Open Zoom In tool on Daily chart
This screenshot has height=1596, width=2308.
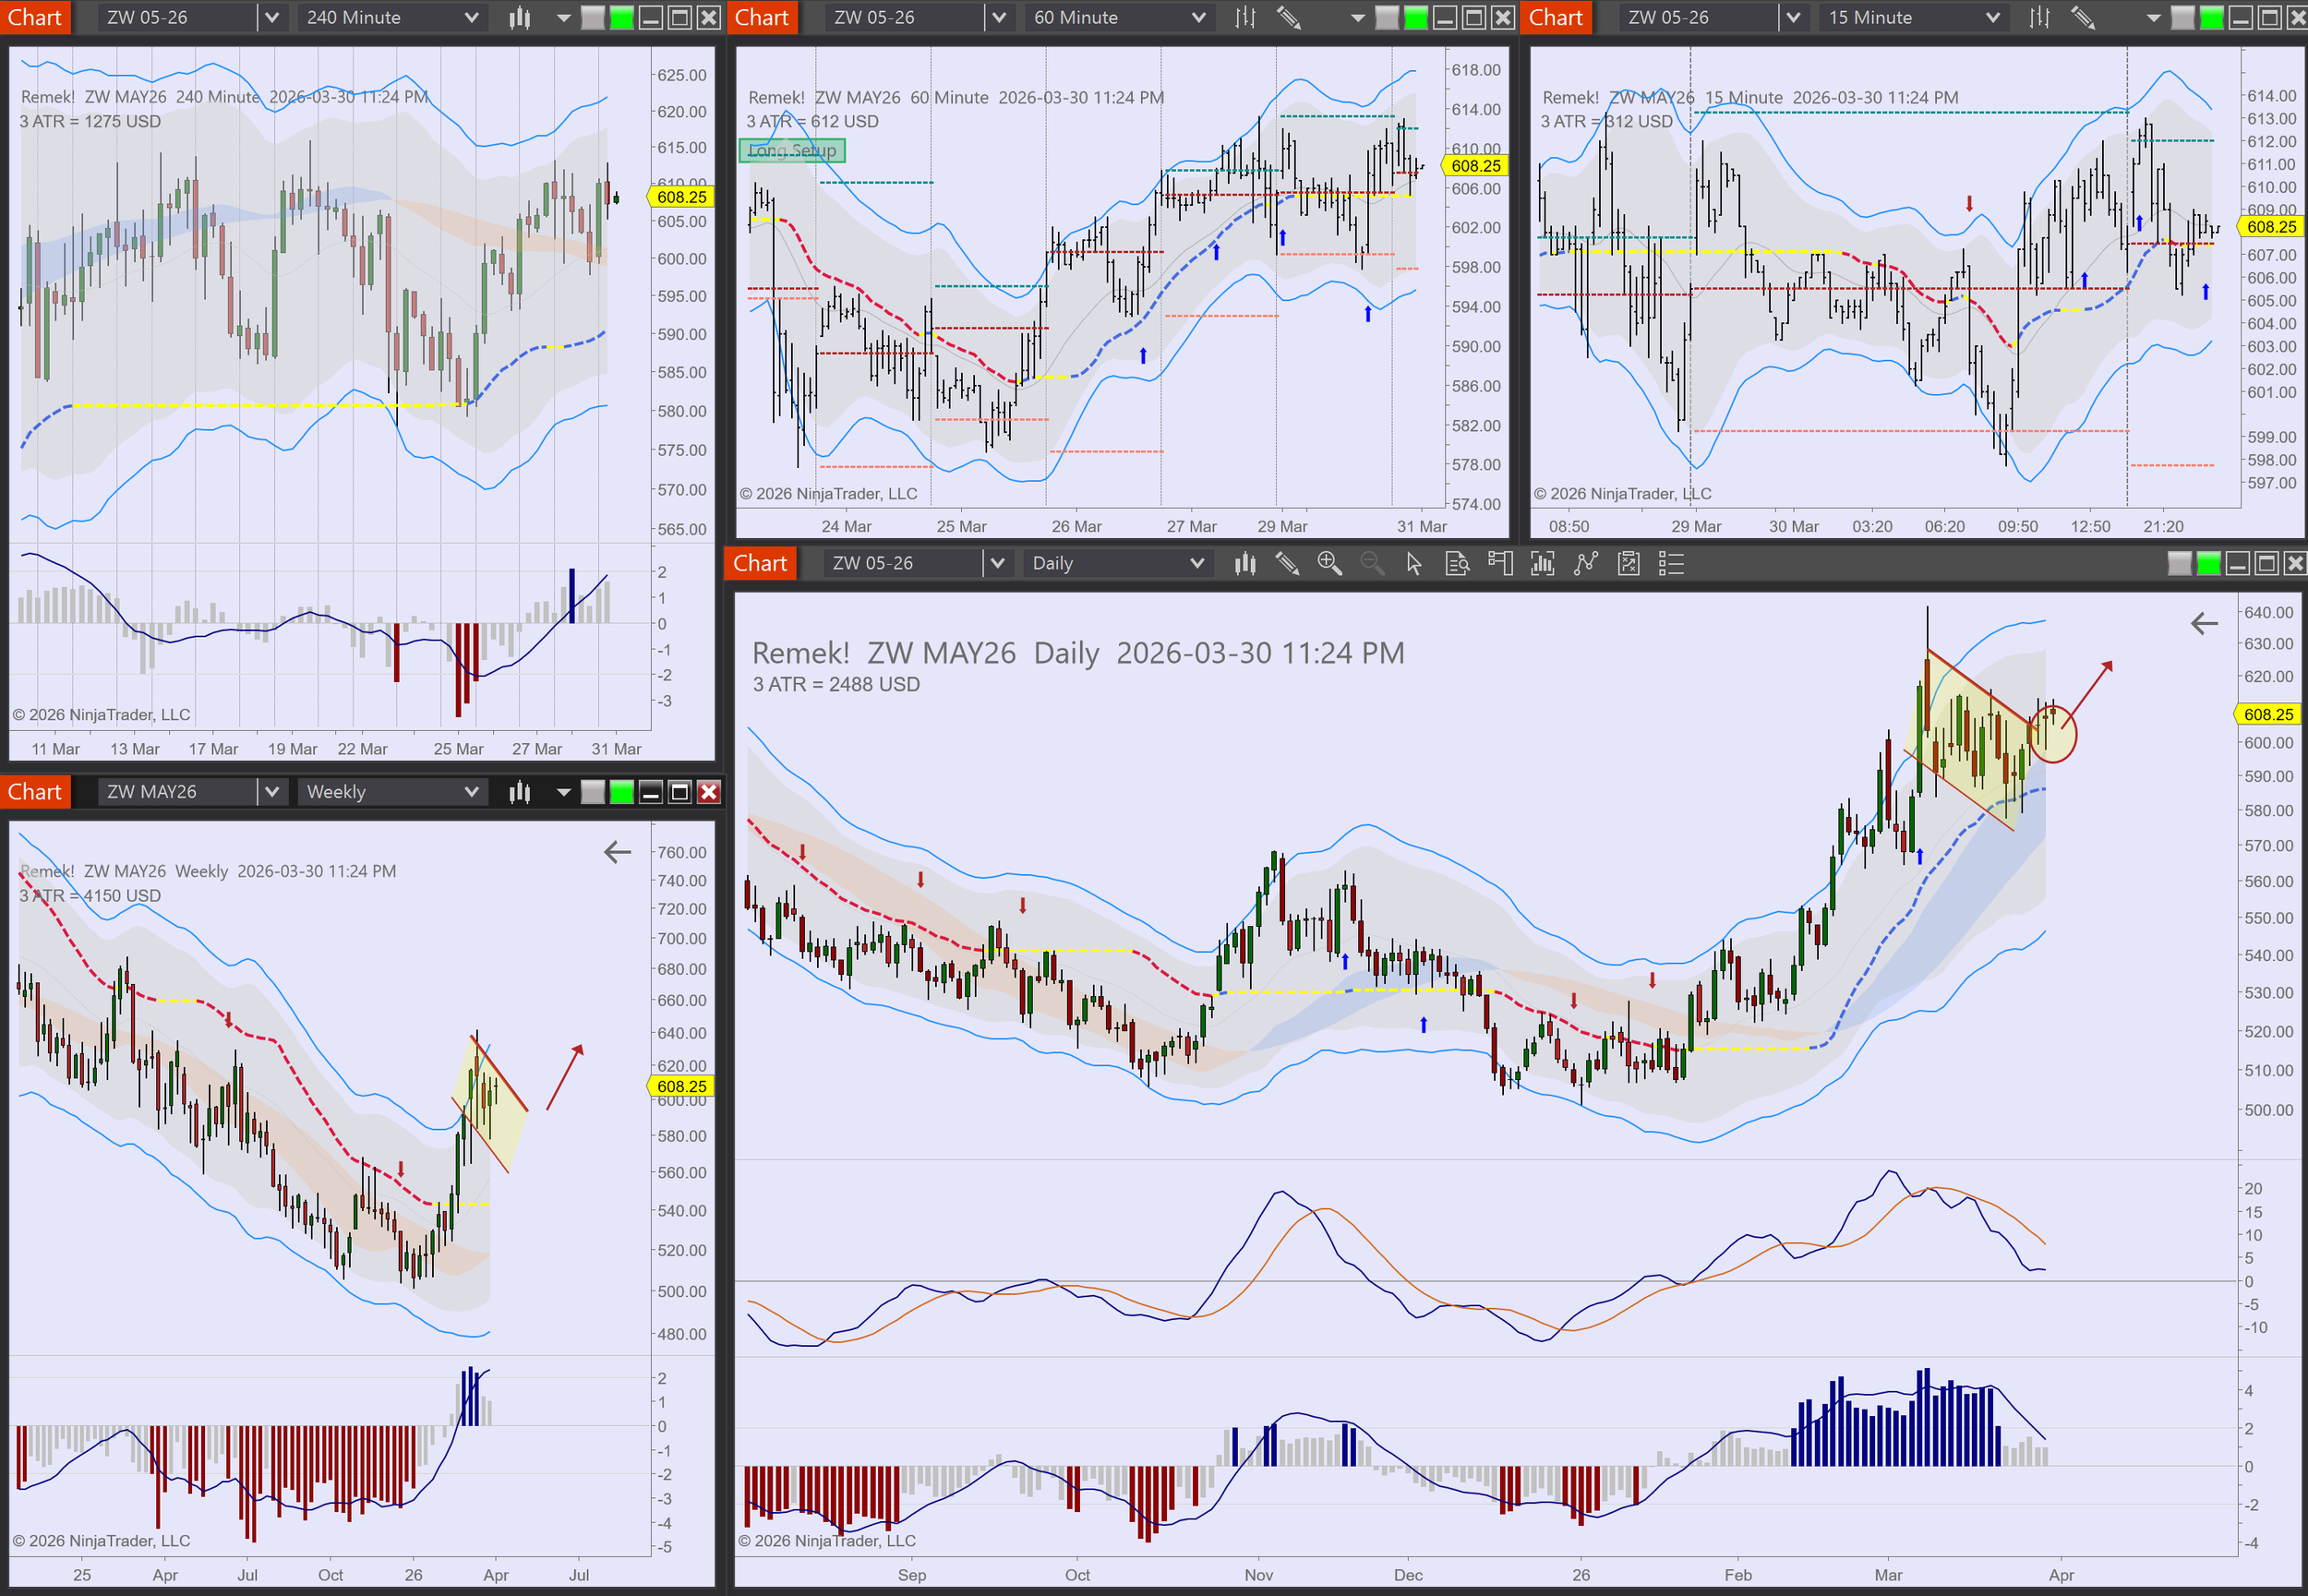click(x=1329, y=564)
